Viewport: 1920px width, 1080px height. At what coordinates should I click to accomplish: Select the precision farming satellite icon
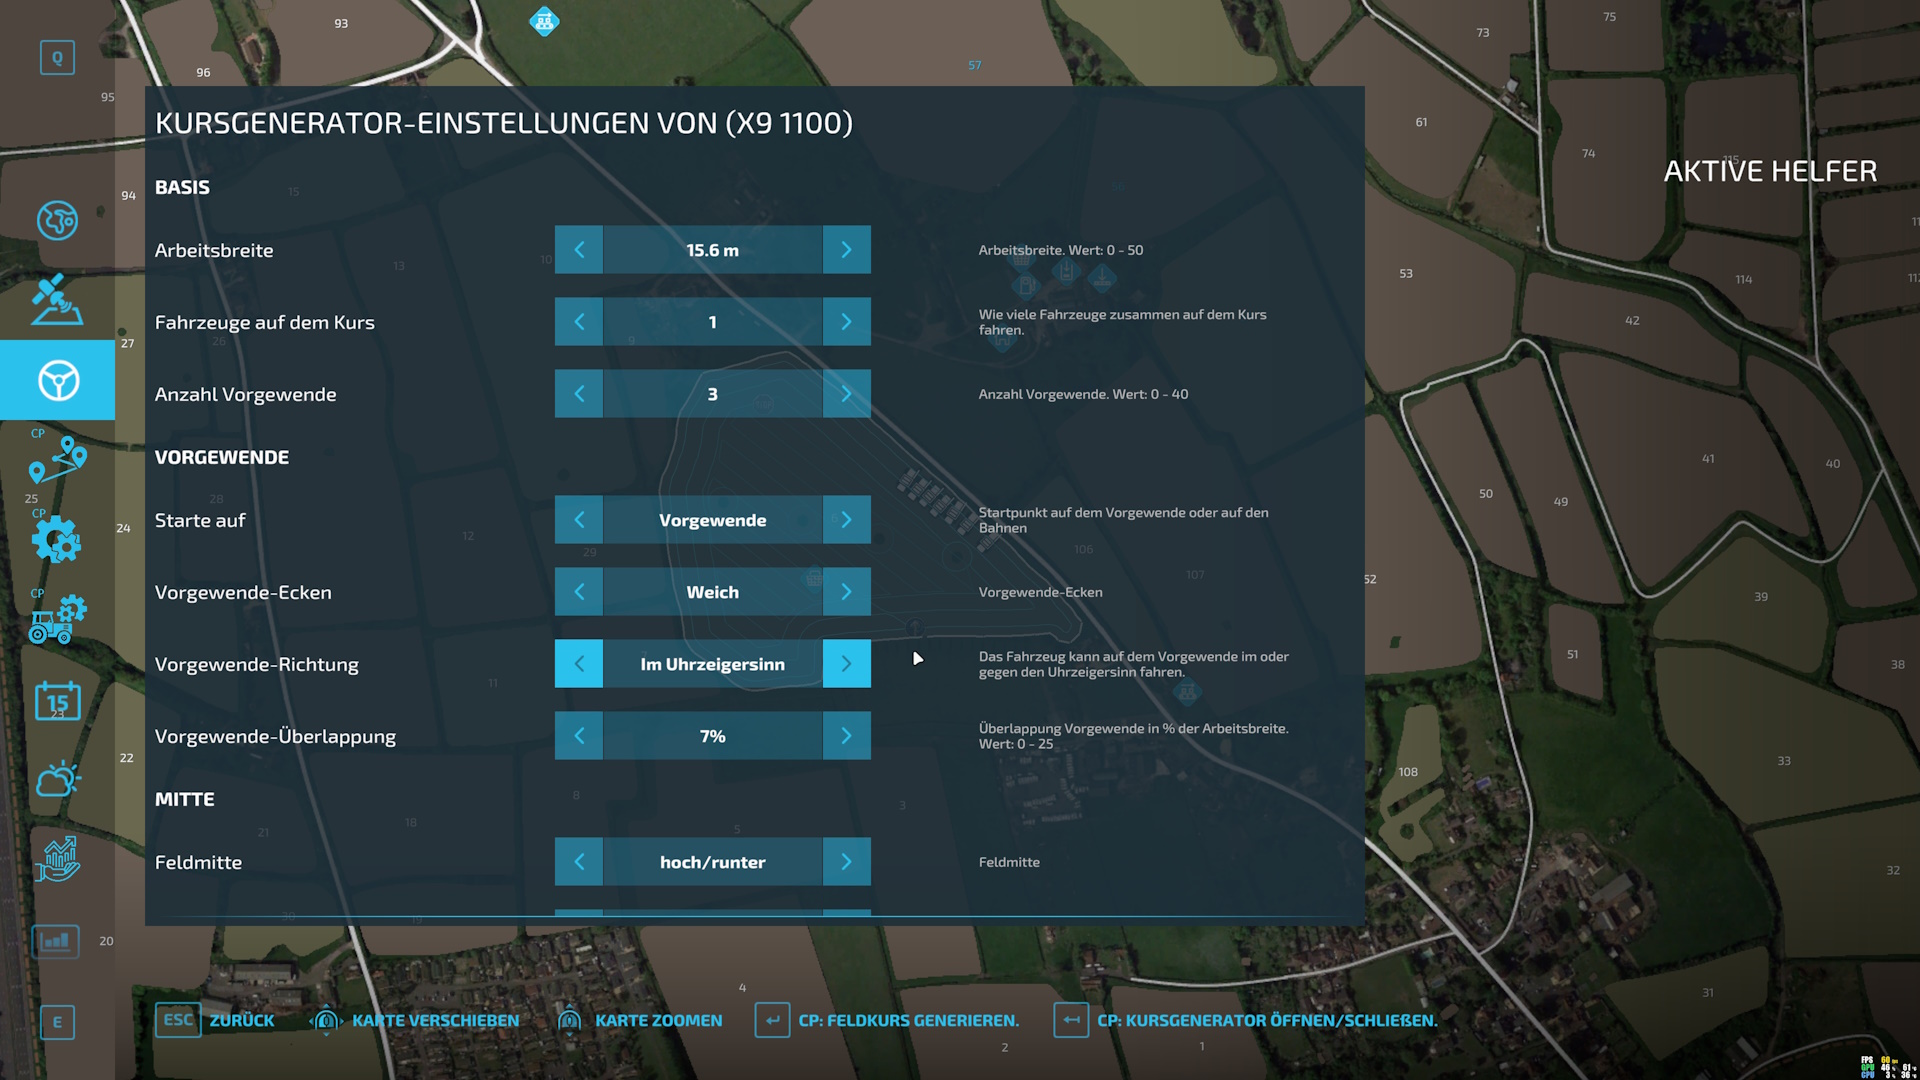coord(57,300)
